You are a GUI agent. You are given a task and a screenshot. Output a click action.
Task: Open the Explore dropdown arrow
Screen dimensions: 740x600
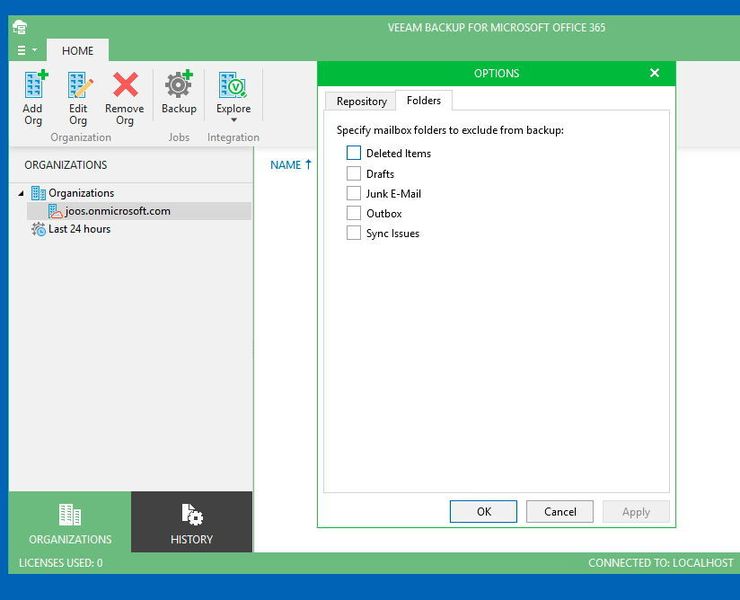(x=234, y=120)
